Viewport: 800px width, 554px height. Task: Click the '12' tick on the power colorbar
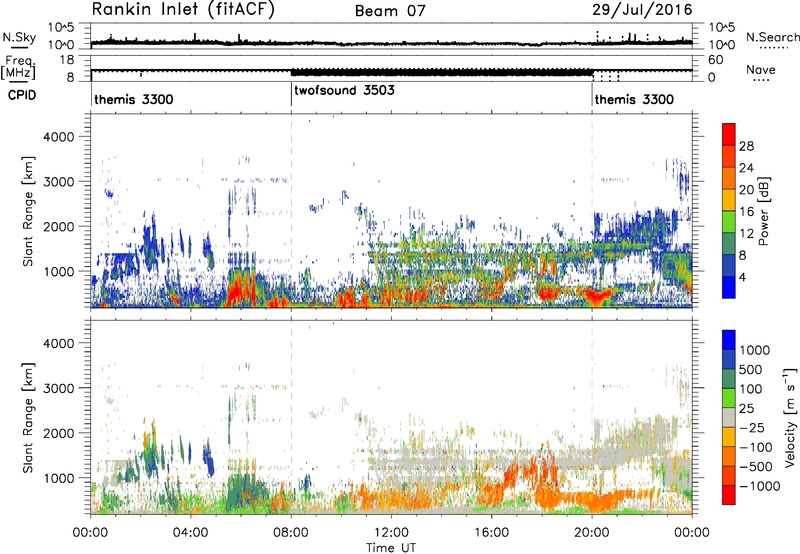pyautogui.click(x=746, y=234)
